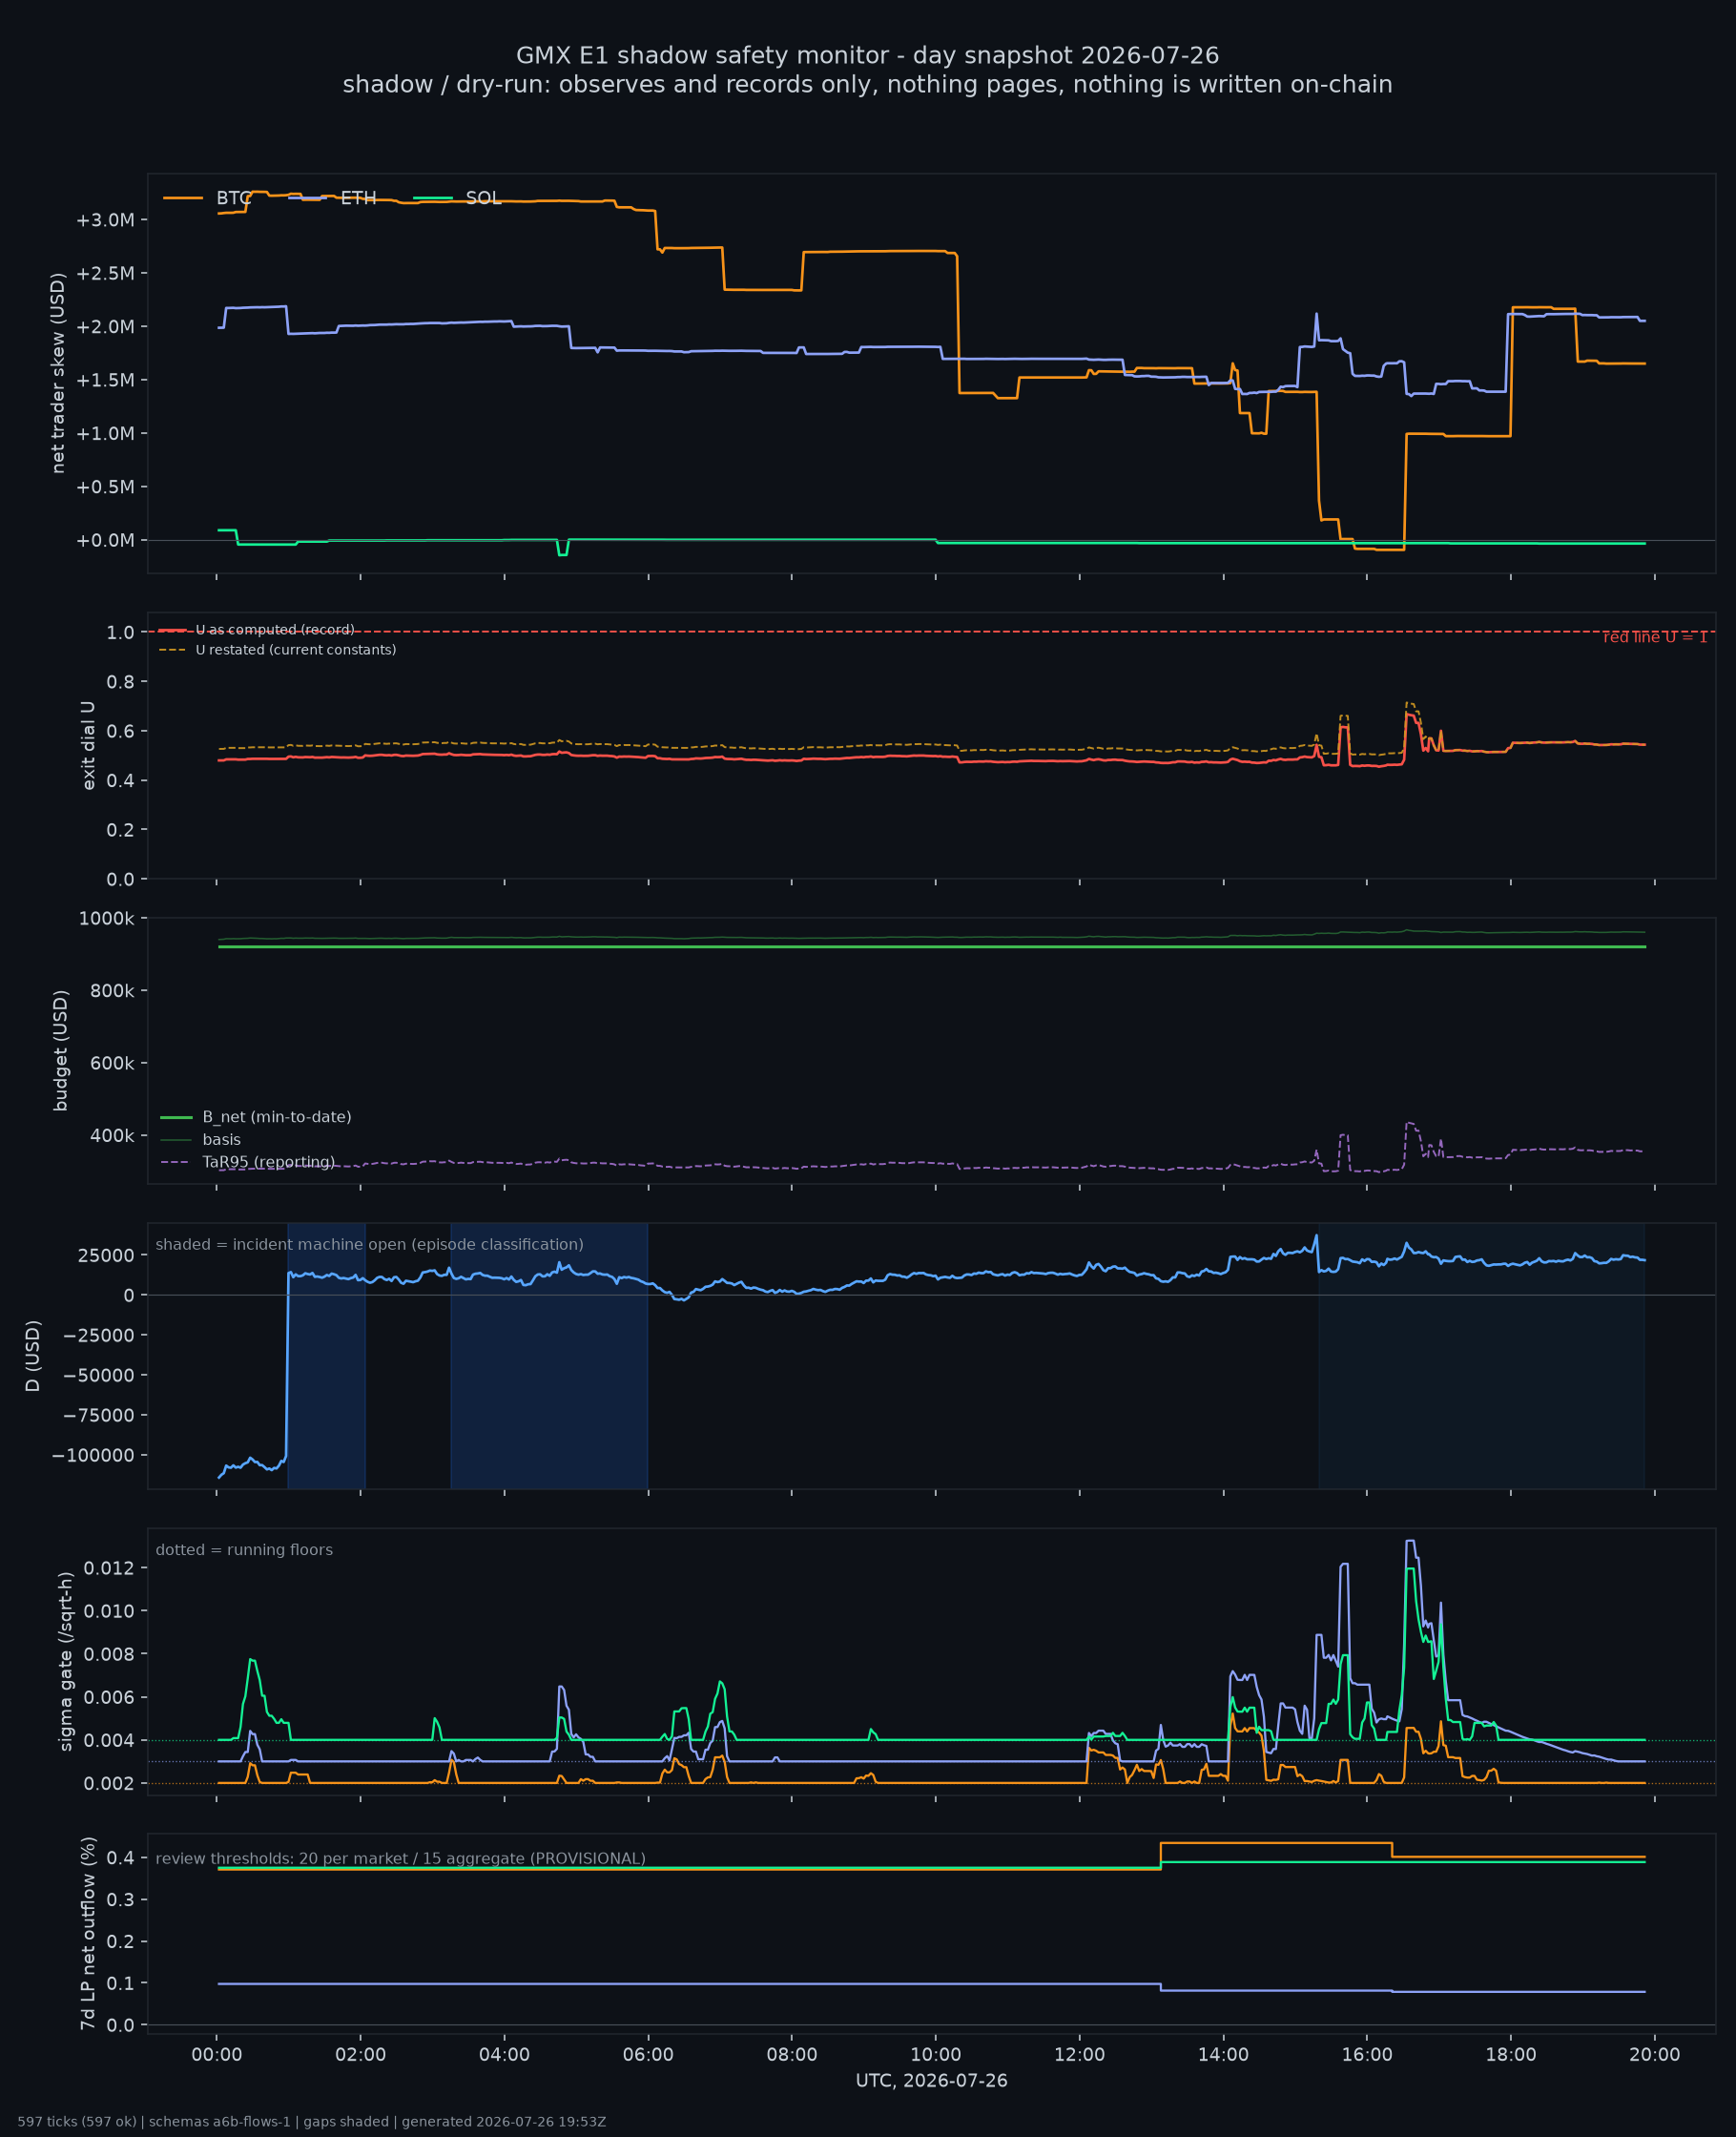The width and height of the screenshot is (1736, 2137).
Task: Click the 14:00 time tick label
Action: pos(1223,2054)
